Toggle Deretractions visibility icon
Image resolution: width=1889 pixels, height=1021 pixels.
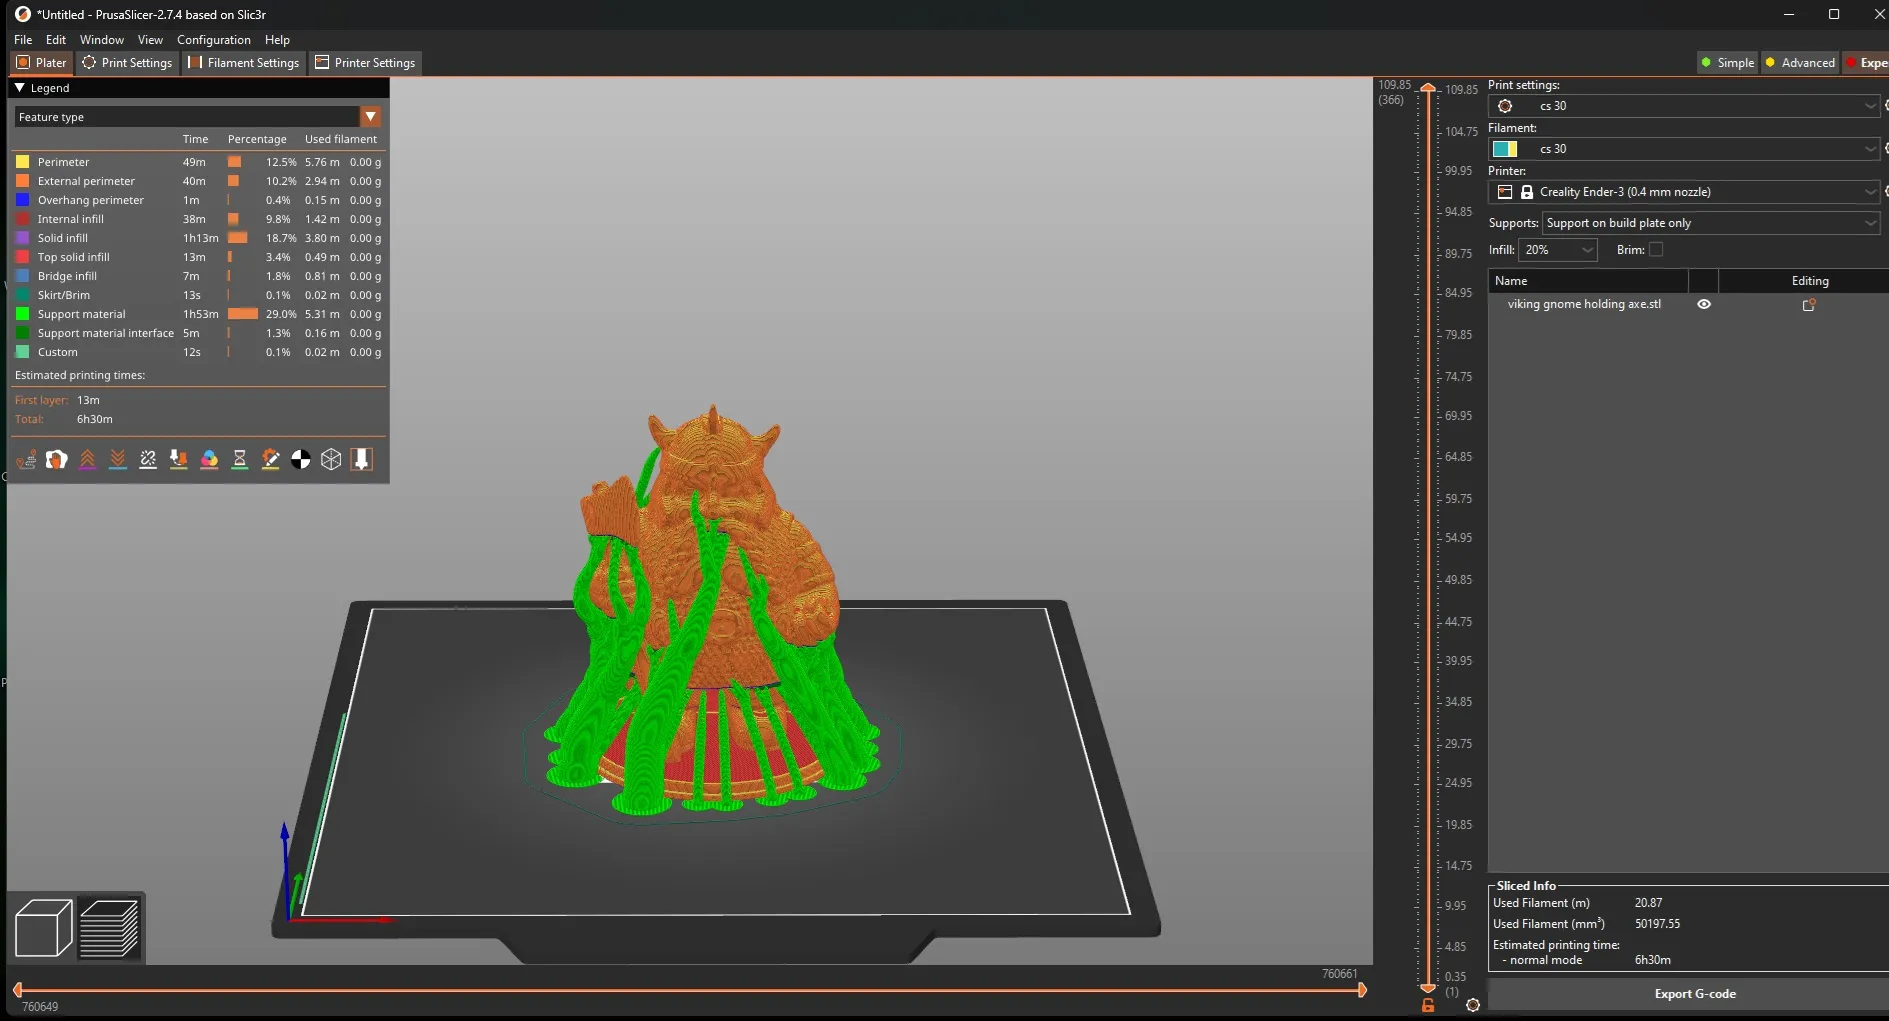tap(118, 459)
